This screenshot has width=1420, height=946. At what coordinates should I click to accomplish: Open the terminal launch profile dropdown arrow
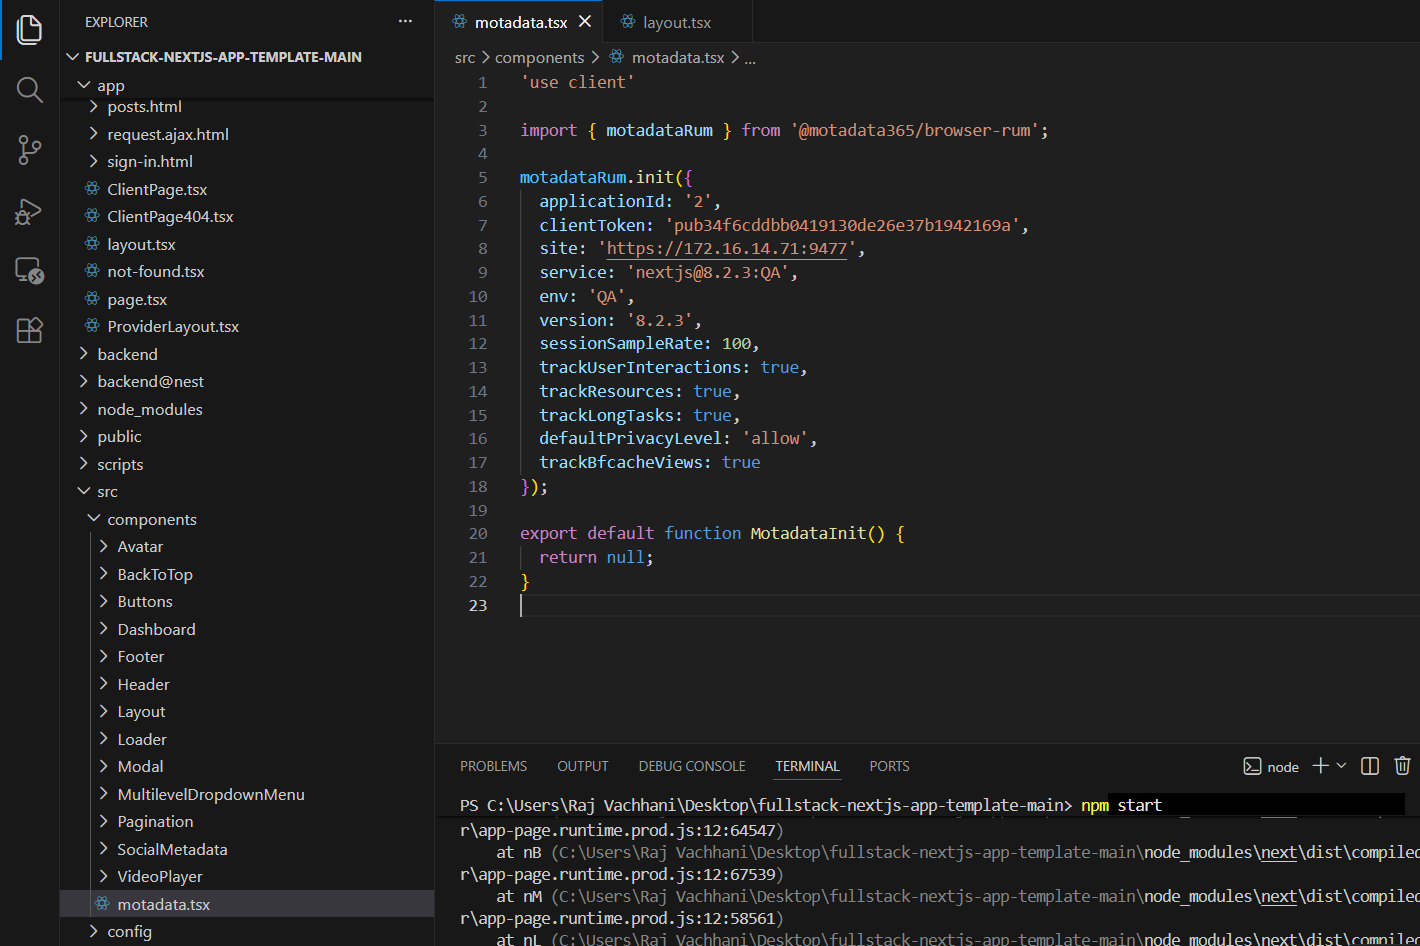click(1342, 765)
